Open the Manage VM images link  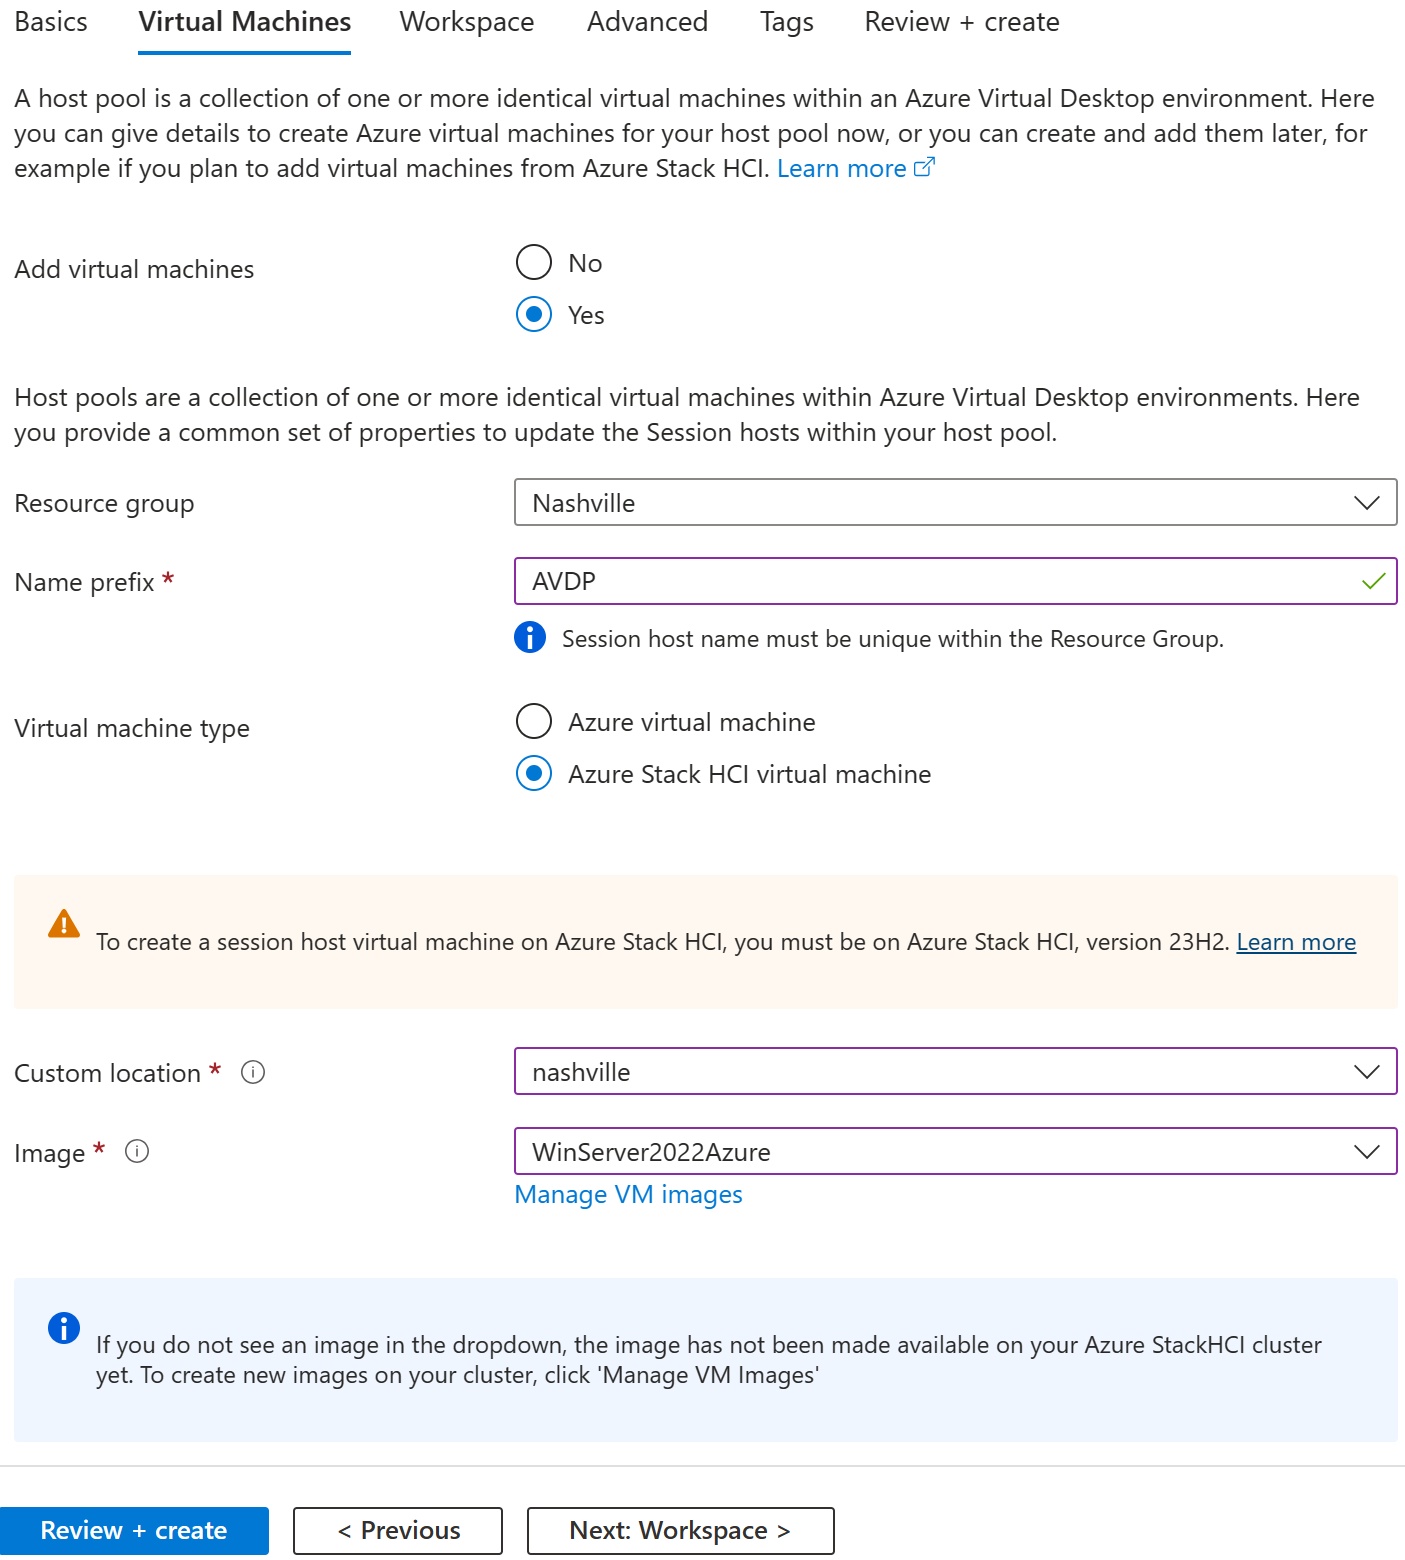pyautogui.click(x=628, y=1194)
